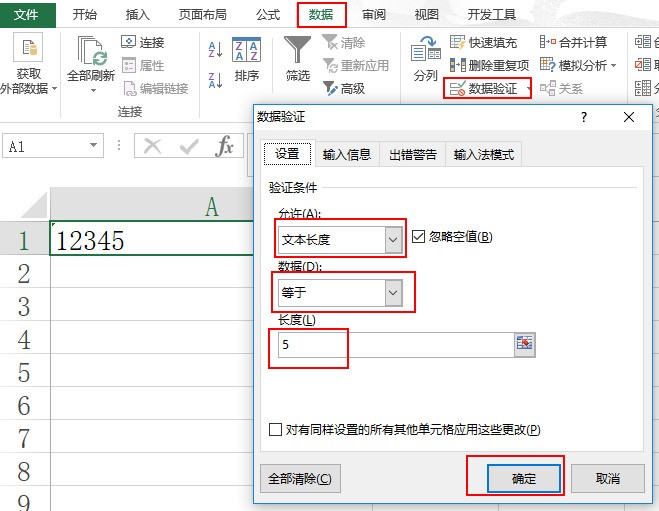
Task: Open the Name Box dropdown arrow
Action: pyautogui.click(x=94, y=147)
